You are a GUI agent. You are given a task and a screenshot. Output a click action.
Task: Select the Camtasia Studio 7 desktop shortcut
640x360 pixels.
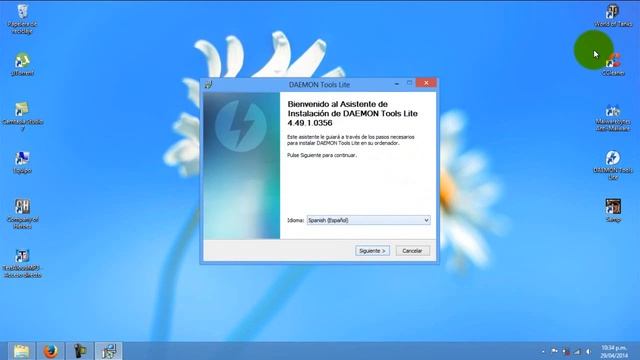22,117
